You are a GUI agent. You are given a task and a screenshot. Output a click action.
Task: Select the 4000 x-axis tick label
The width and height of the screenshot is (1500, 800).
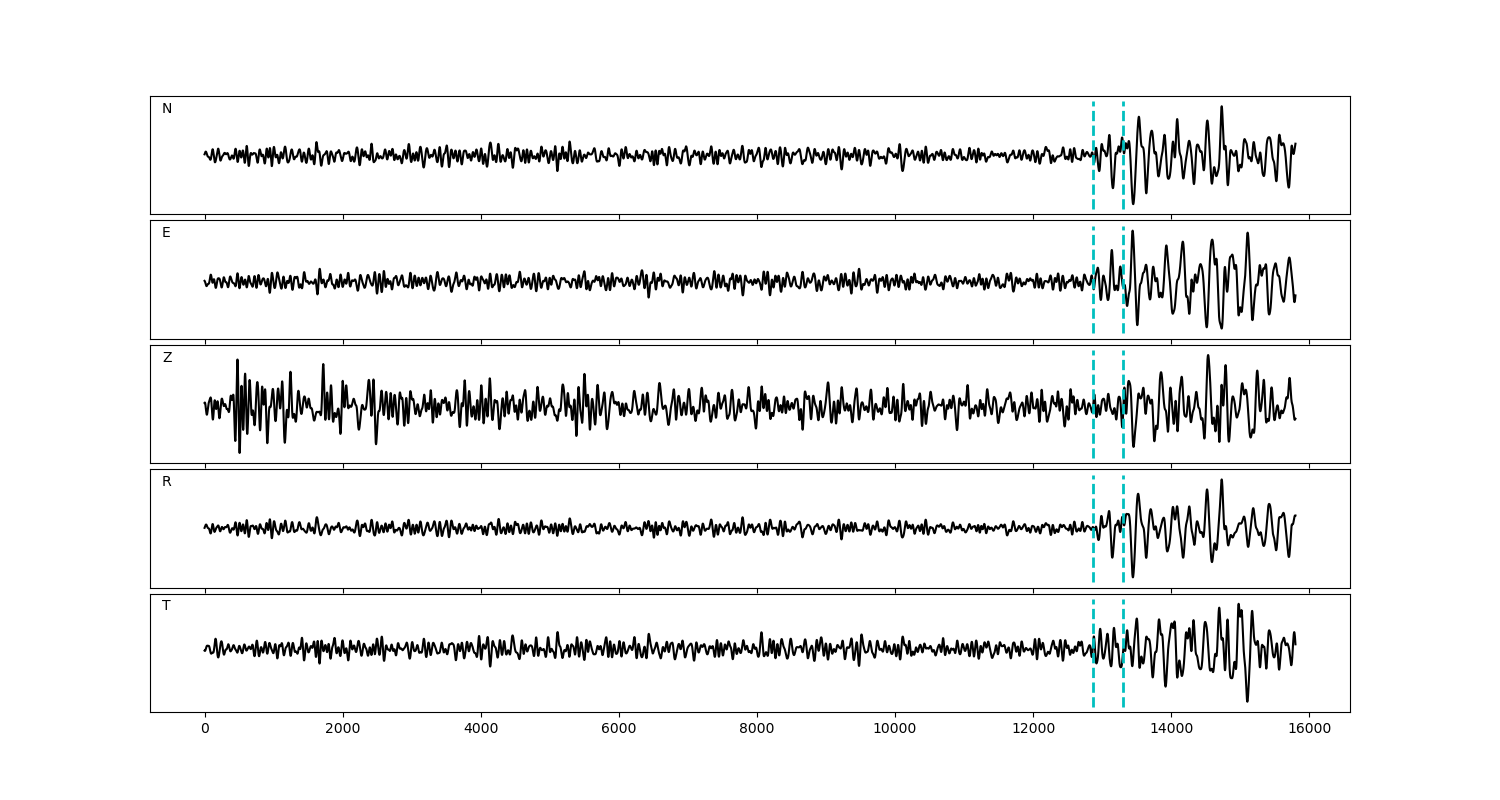(481, 730)
